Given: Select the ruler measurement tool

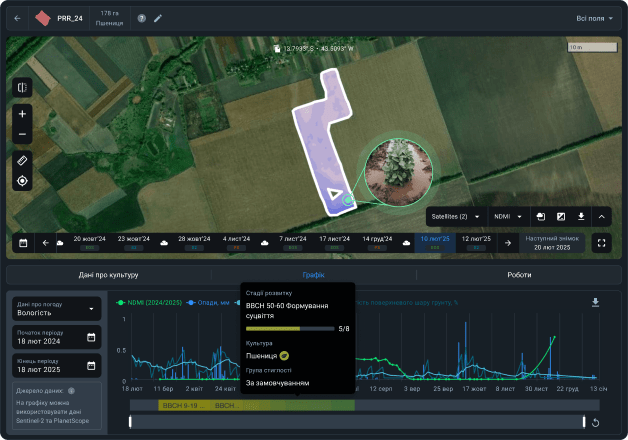Looking at the screenshot, I should click(x=22, y=161).
